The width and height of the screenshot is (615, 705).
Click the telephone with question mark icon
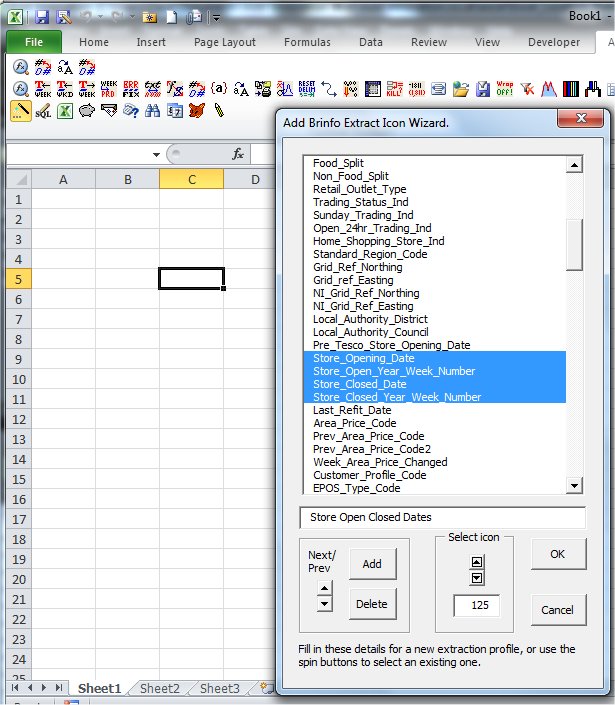click(x=130, y=111)
